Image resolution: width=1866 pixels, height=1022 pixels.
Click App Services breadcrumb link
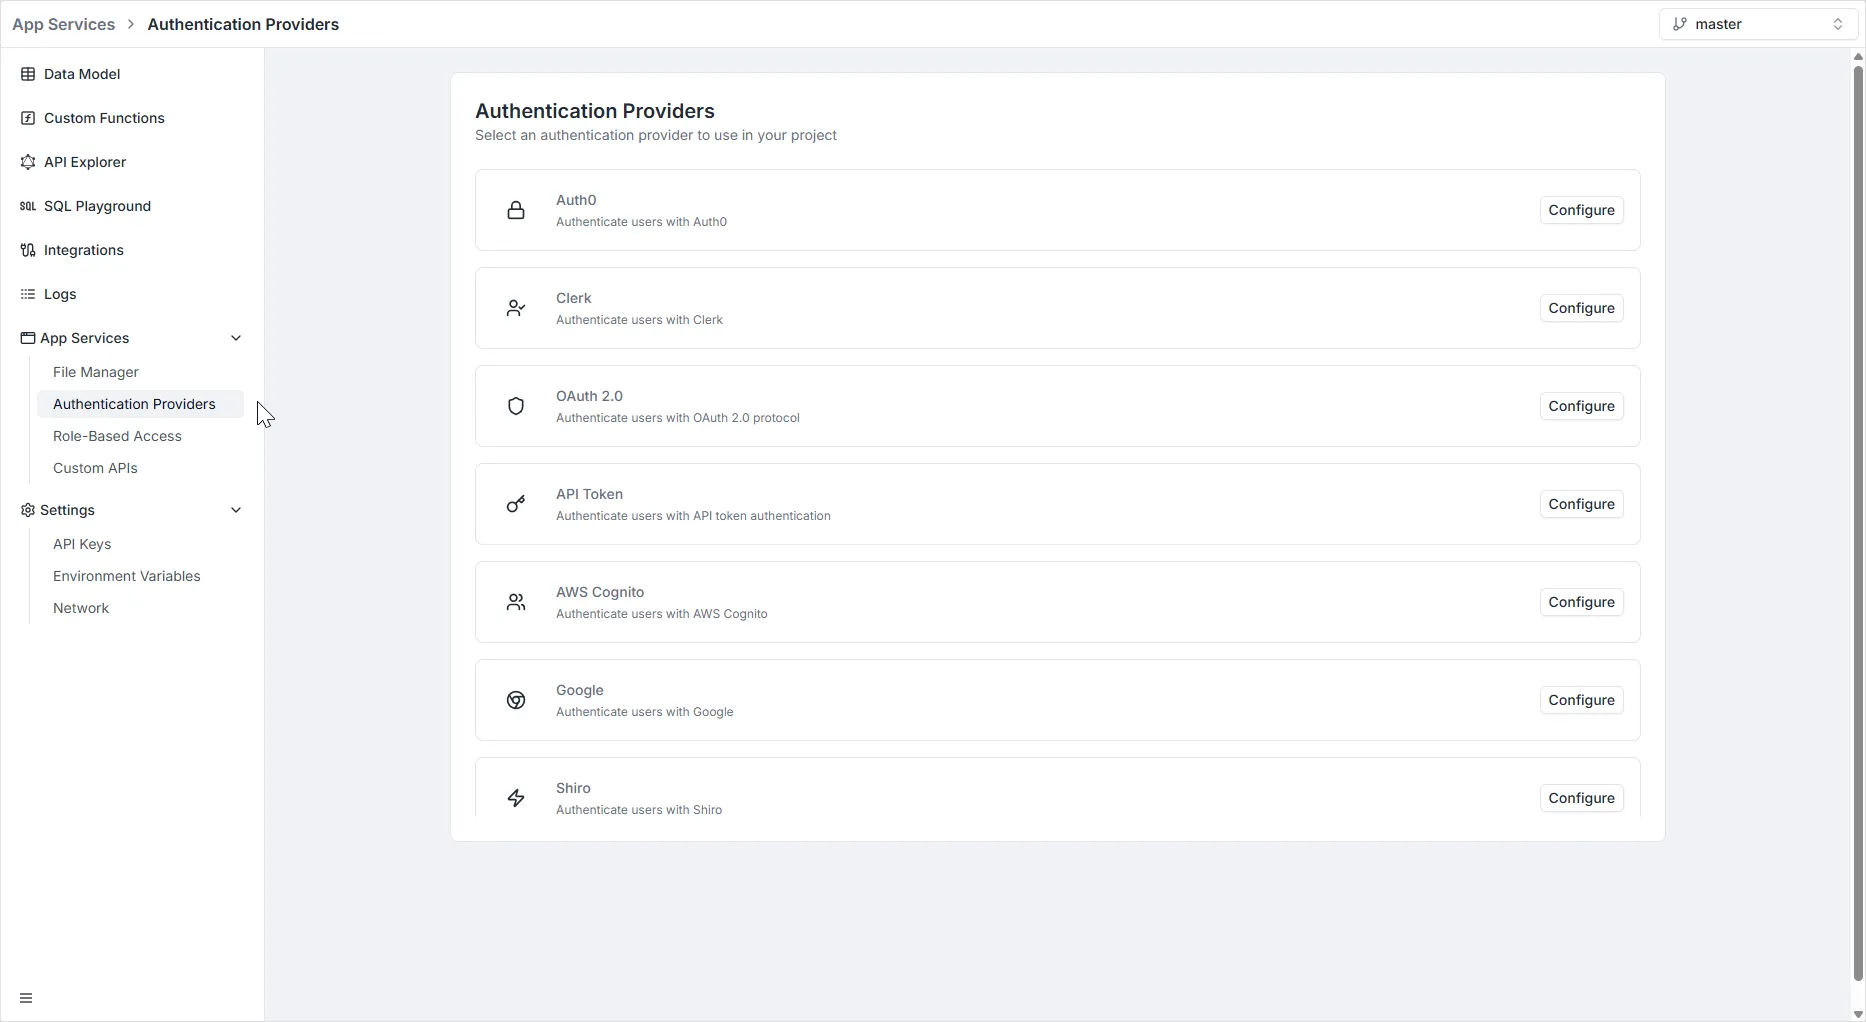click(x=63, y=24)
